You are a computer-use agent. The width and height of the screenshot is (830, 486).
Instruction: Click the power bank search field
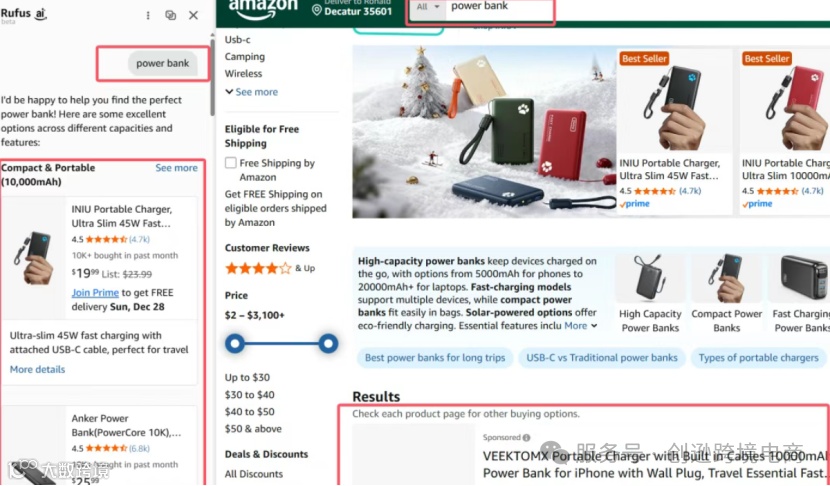pyautogui.click(x=500, y=7)
